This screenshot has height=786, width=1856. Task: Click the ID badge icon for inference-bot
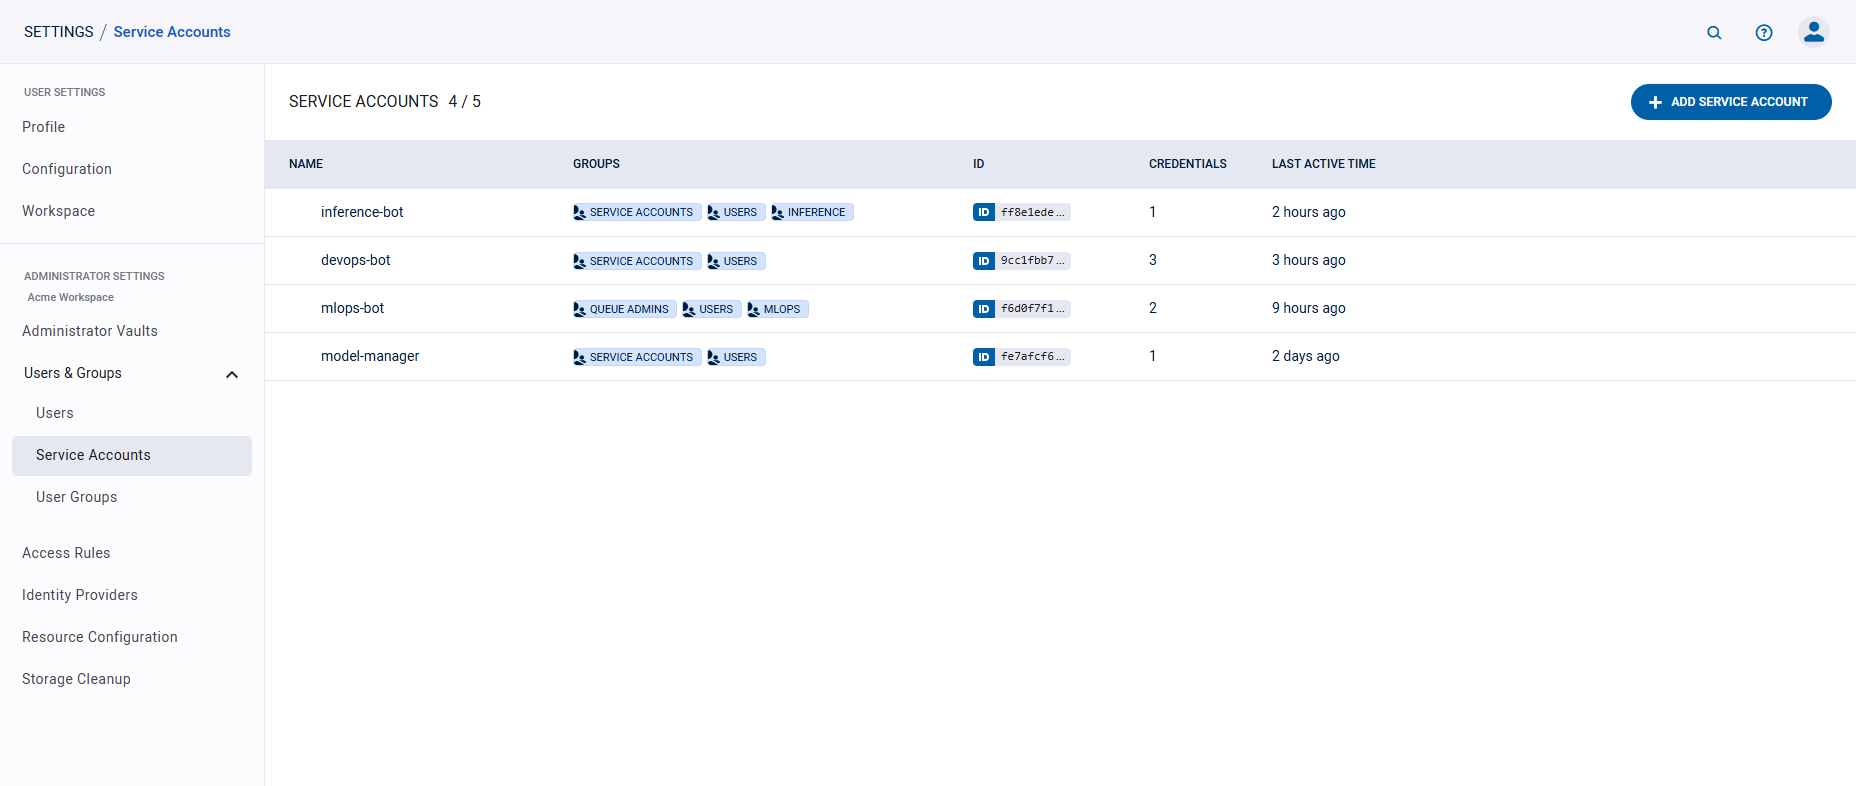coord(983,212)
